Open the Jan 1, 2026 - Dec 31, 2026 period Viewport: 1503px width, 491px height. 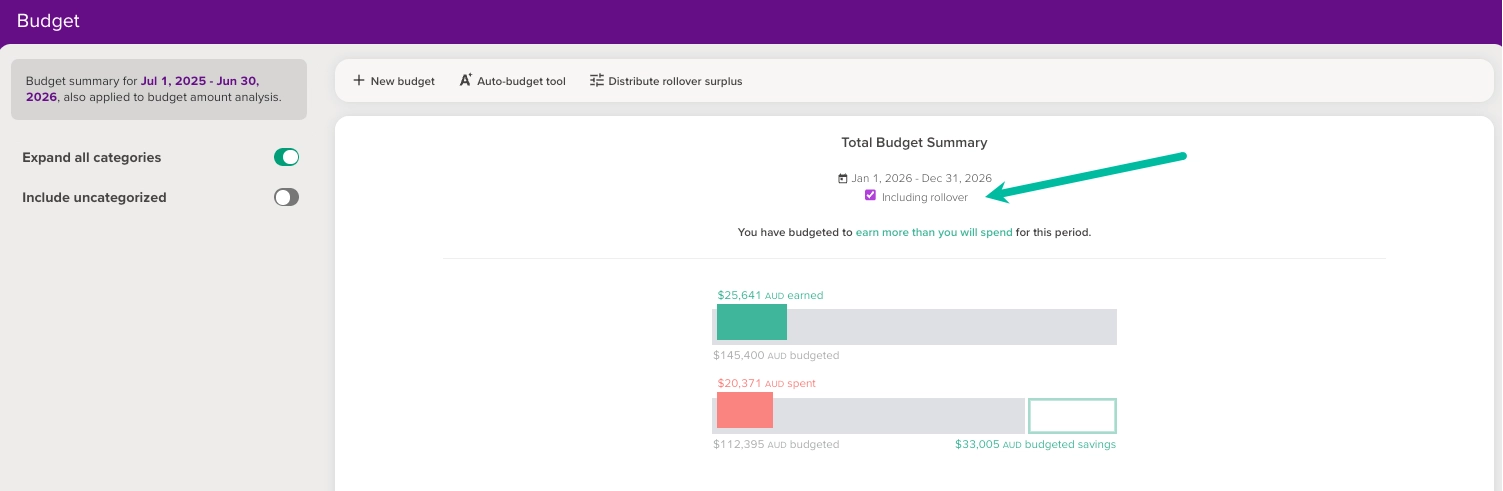[921, 178]
